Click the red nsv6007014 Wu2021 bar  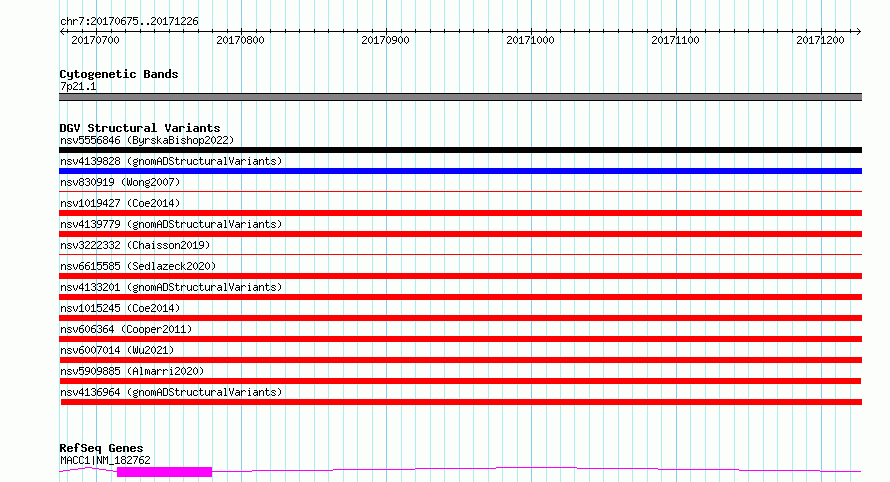pos(460,360)
